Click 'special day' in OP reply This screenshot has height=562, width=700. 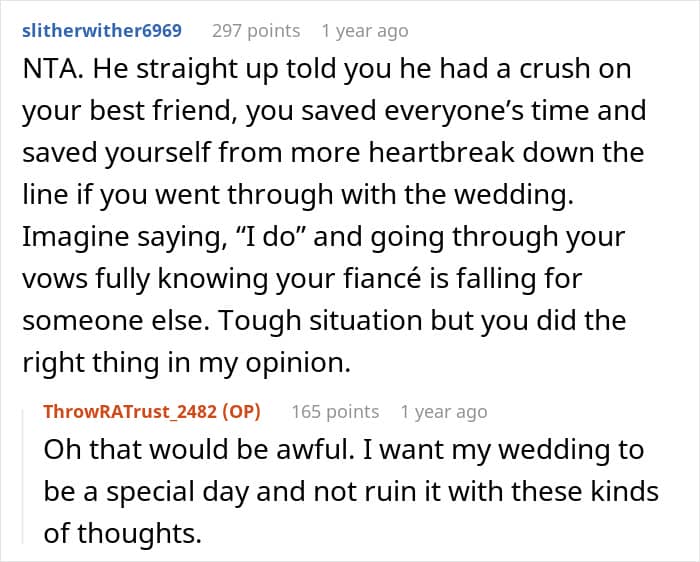tap(177, 492)
